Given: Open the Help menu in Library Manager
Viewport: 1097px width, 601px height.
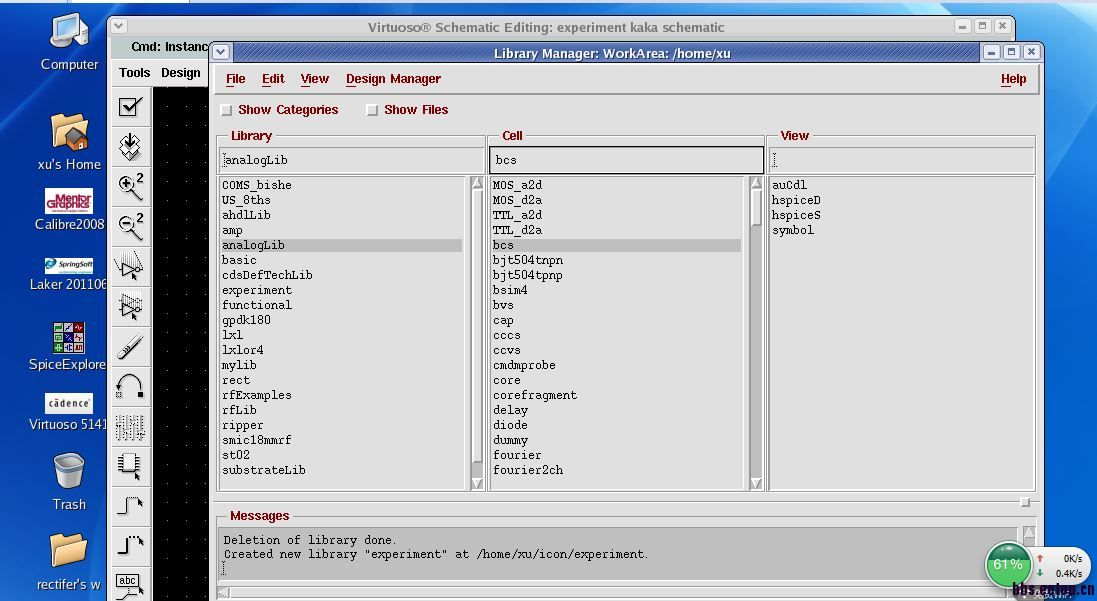Looking at the screenshot, I should click(1013, 79).
